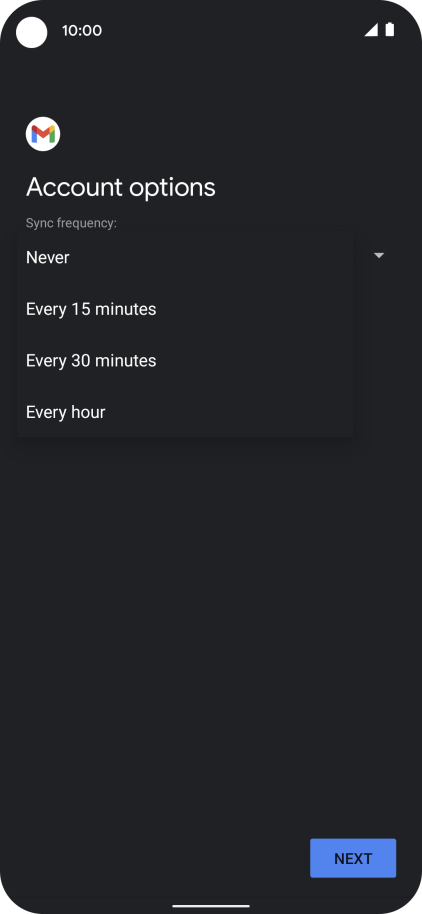
Task: Tap the Account options heading
Action: (x=121, y=188)
